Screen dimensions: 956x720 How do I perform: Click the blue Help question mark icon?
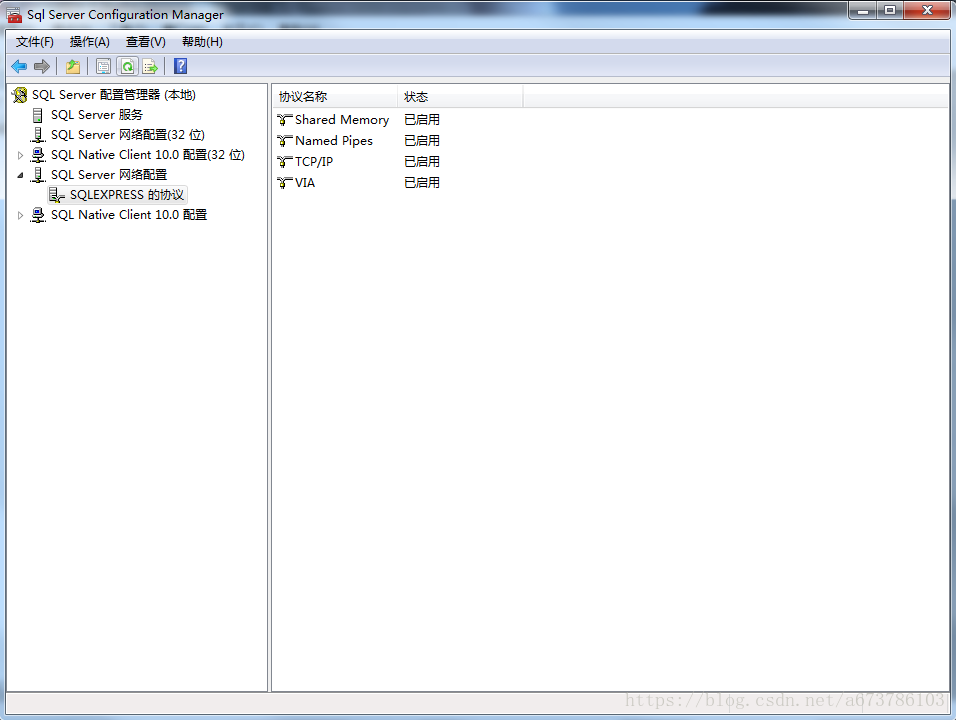[x=180, y=66]
